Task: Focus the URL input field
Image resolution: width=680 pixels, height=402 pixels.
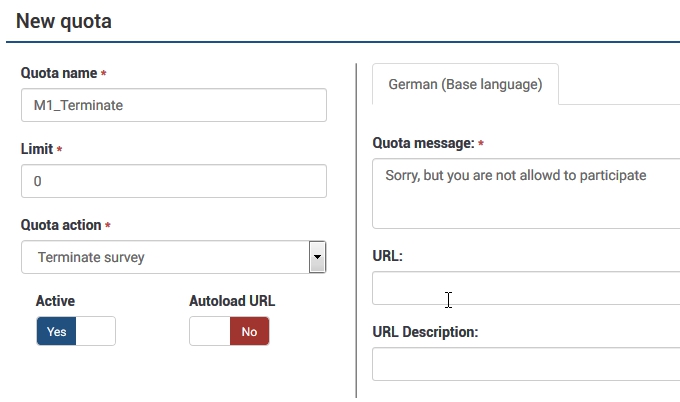Action: [x=525, y=288]
